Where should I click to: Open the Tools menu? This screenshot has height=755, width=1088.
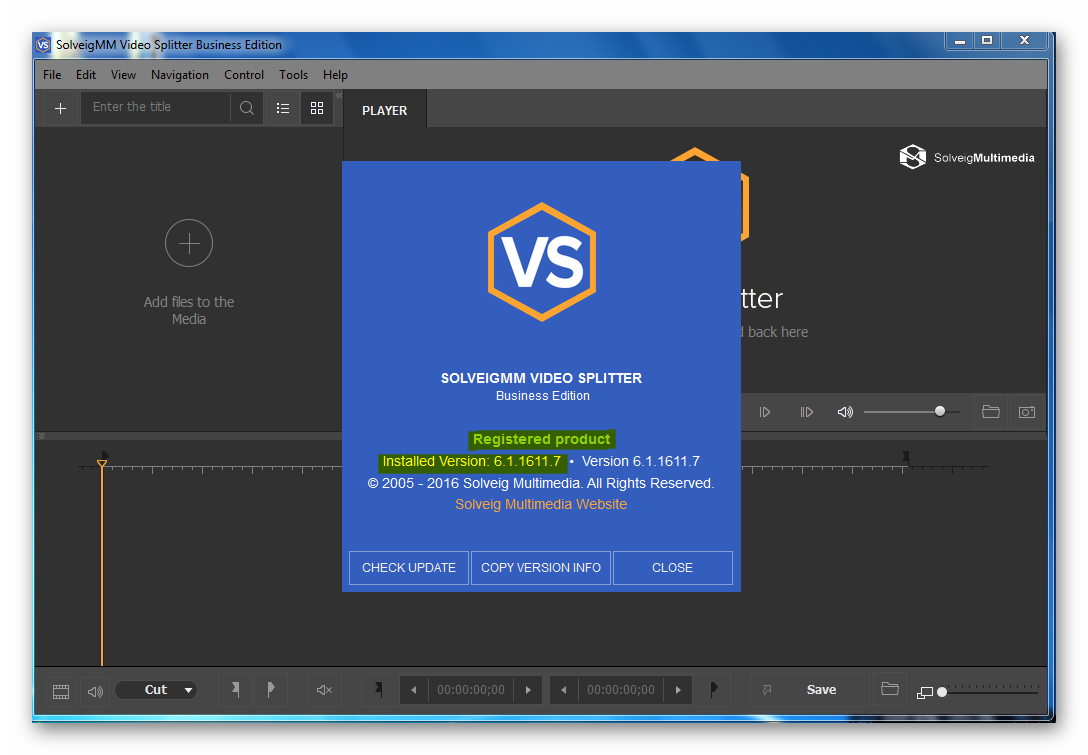click(x=294, y=75)
